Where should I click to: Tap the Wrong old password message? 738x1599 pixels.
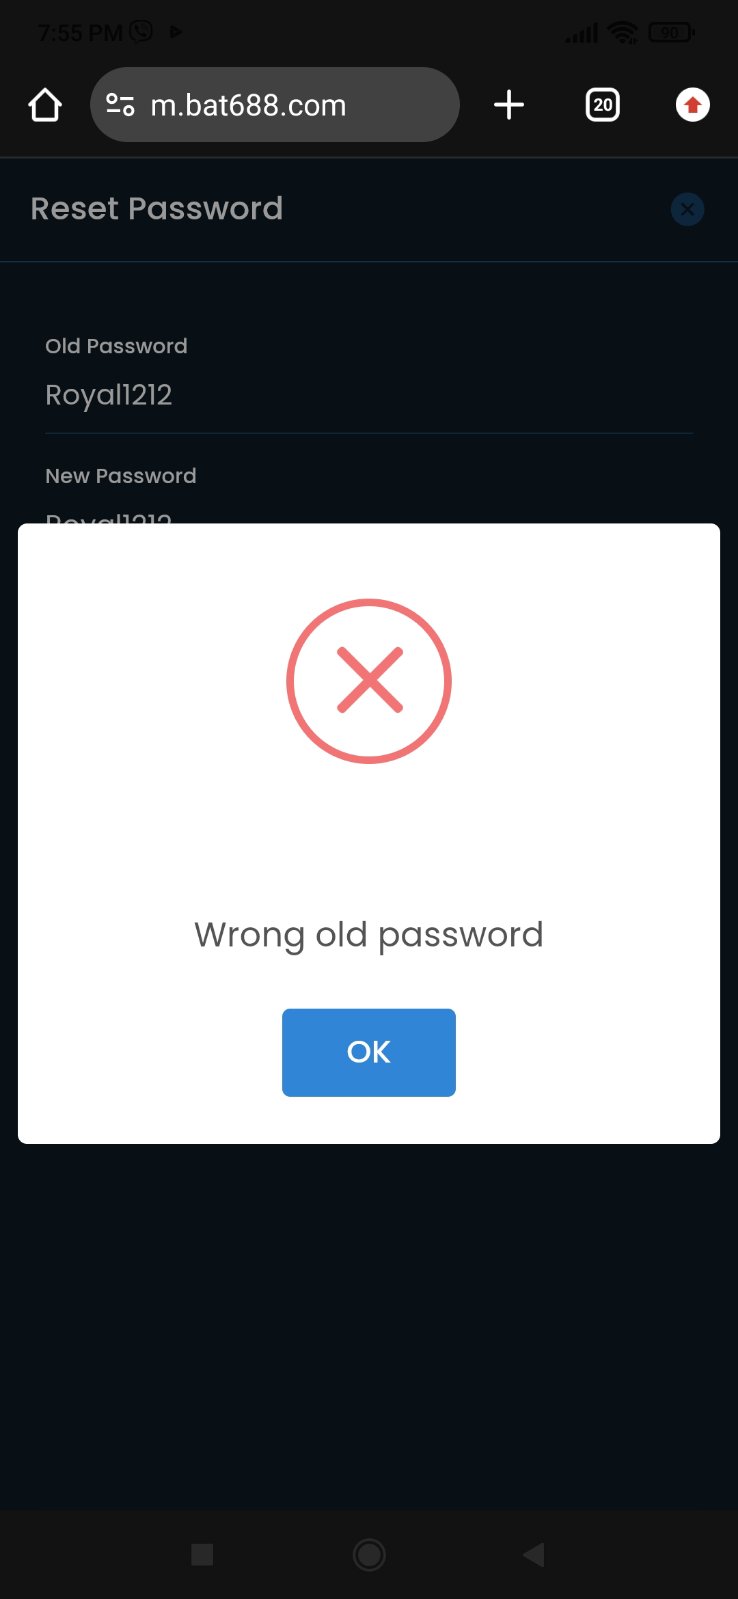click(x=369, y=935)
